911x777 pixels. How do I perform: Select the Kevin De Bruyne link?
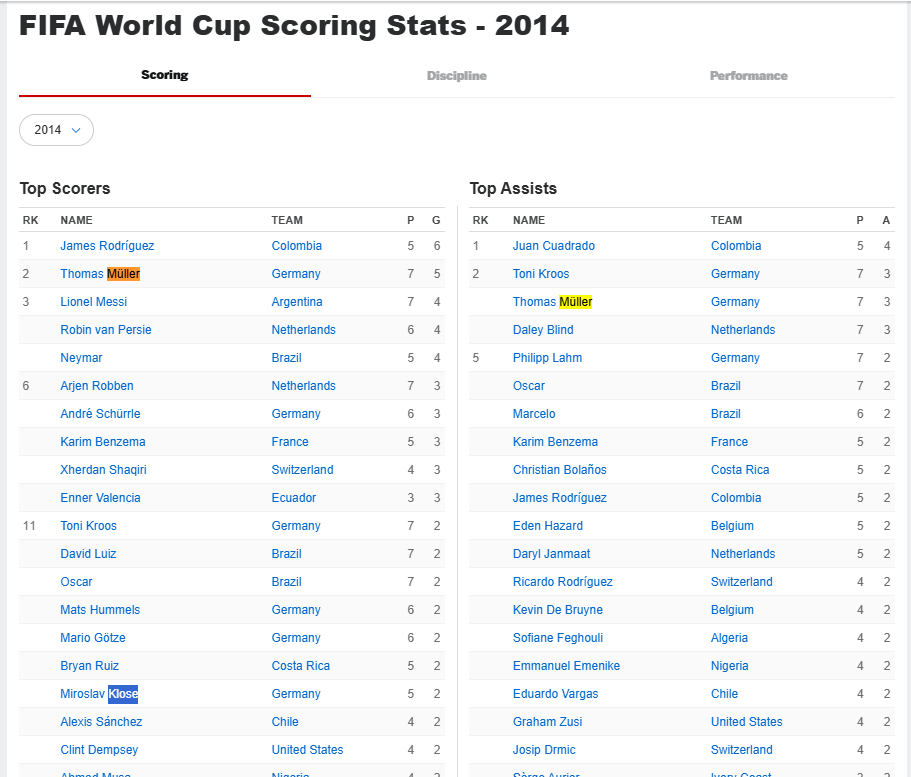[558, 610]
